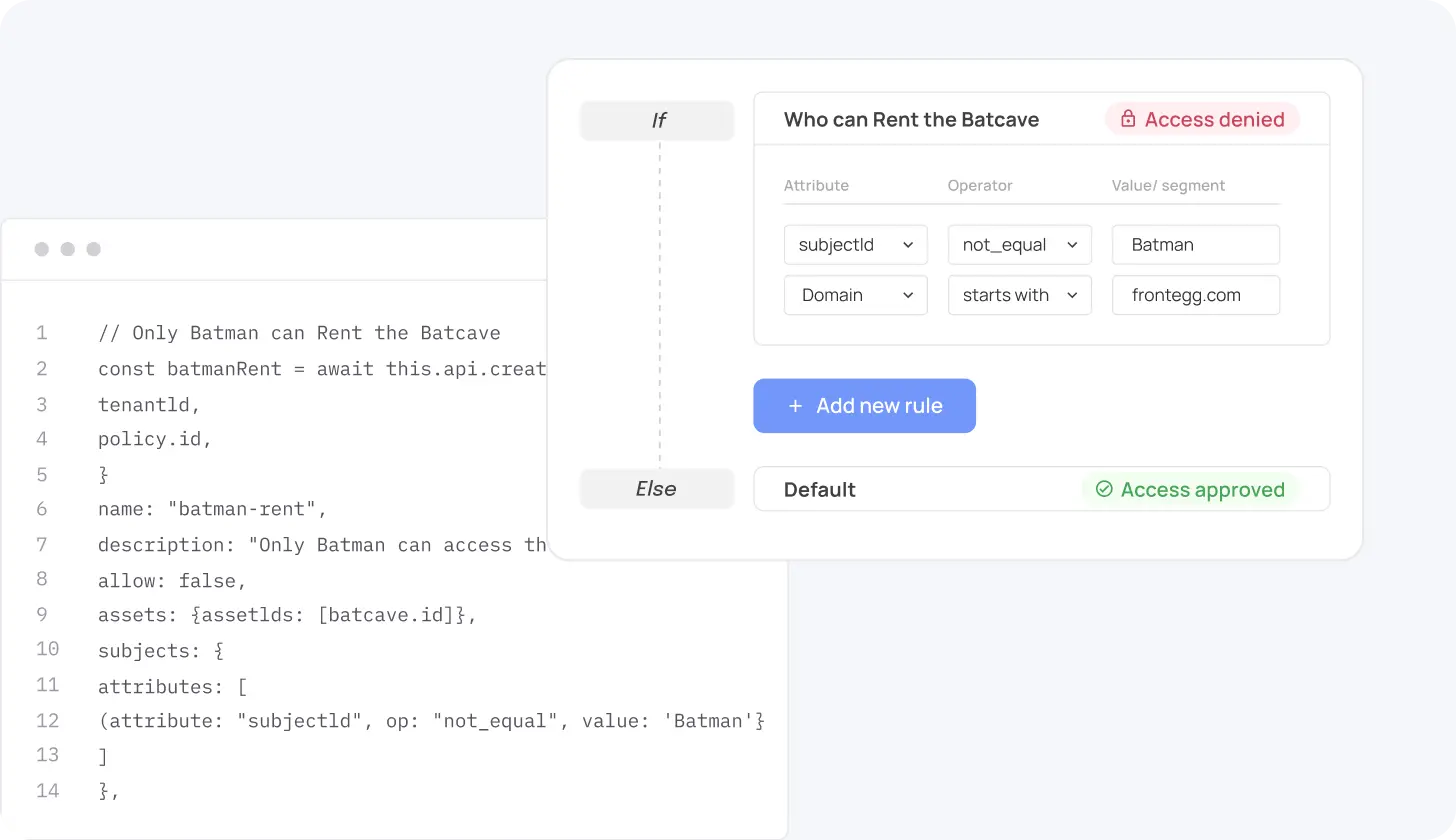Image resolution: width=1456 pixels, height=840 pixels.
Task: Edit the frontegg.com value field
Action: 1195,295
